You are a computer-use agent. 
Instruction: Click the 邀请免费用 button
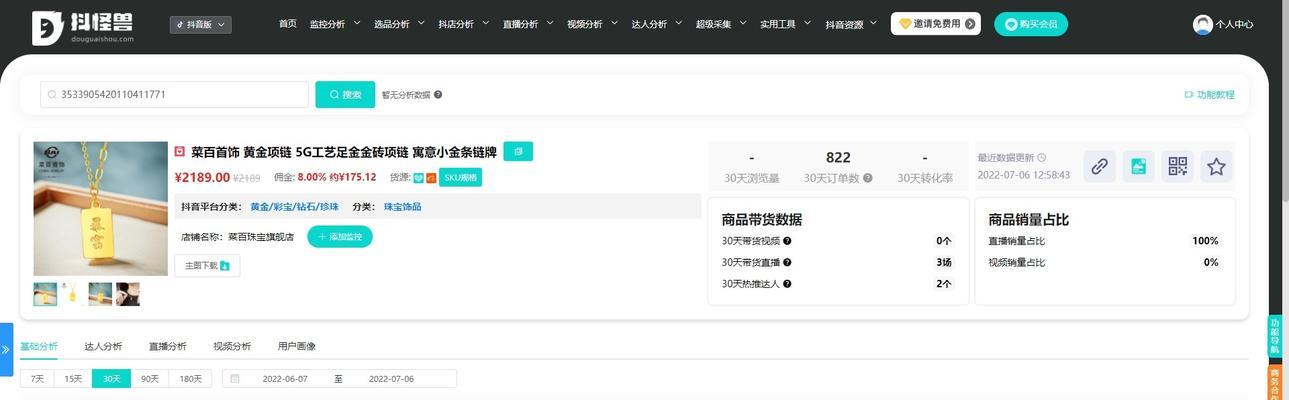click(936, 24)
